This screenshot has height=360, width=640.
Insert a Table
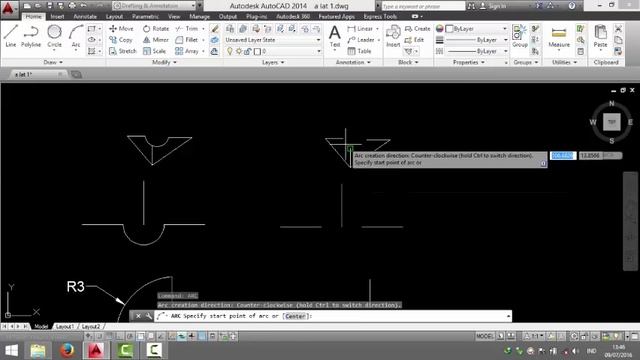tap(360, 51)
